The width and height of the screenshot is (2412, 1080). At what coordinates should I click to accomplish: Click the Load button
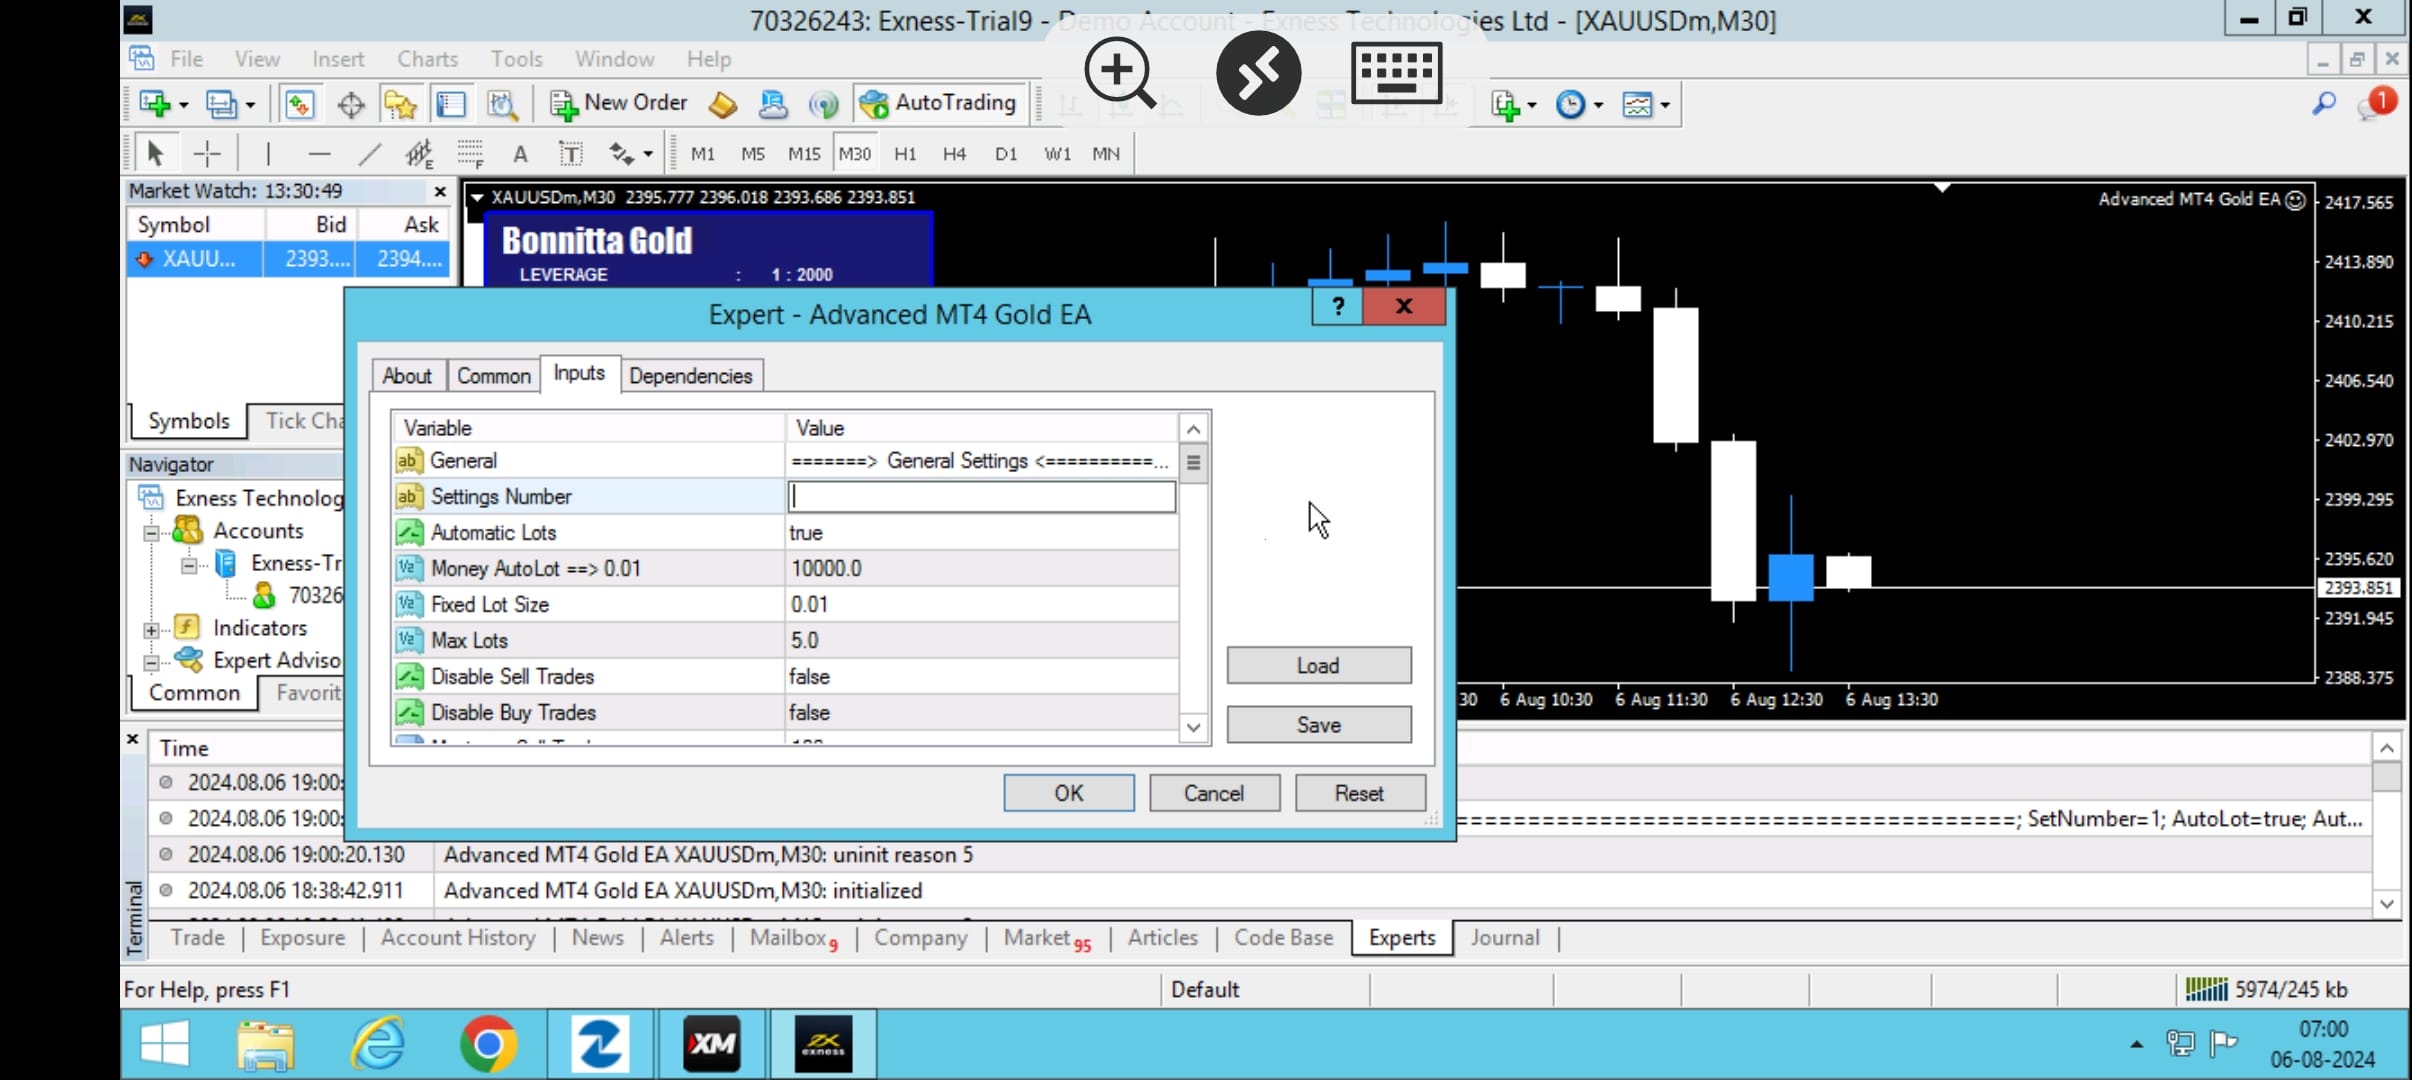tap(1318, 666)
